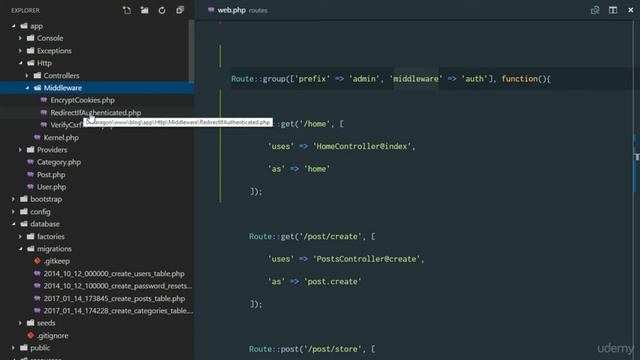Open changes icon in editor title bar
The height and width of the screenshot is (360, 640).
pyautogui.click(x=595, y=10)
